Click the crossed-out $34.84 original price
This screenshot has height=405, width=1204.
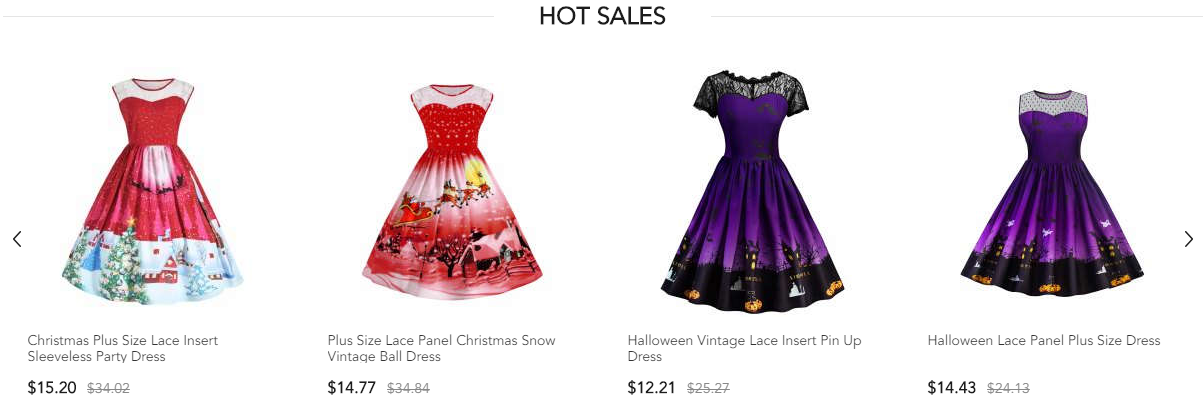[x=409, y=388]
